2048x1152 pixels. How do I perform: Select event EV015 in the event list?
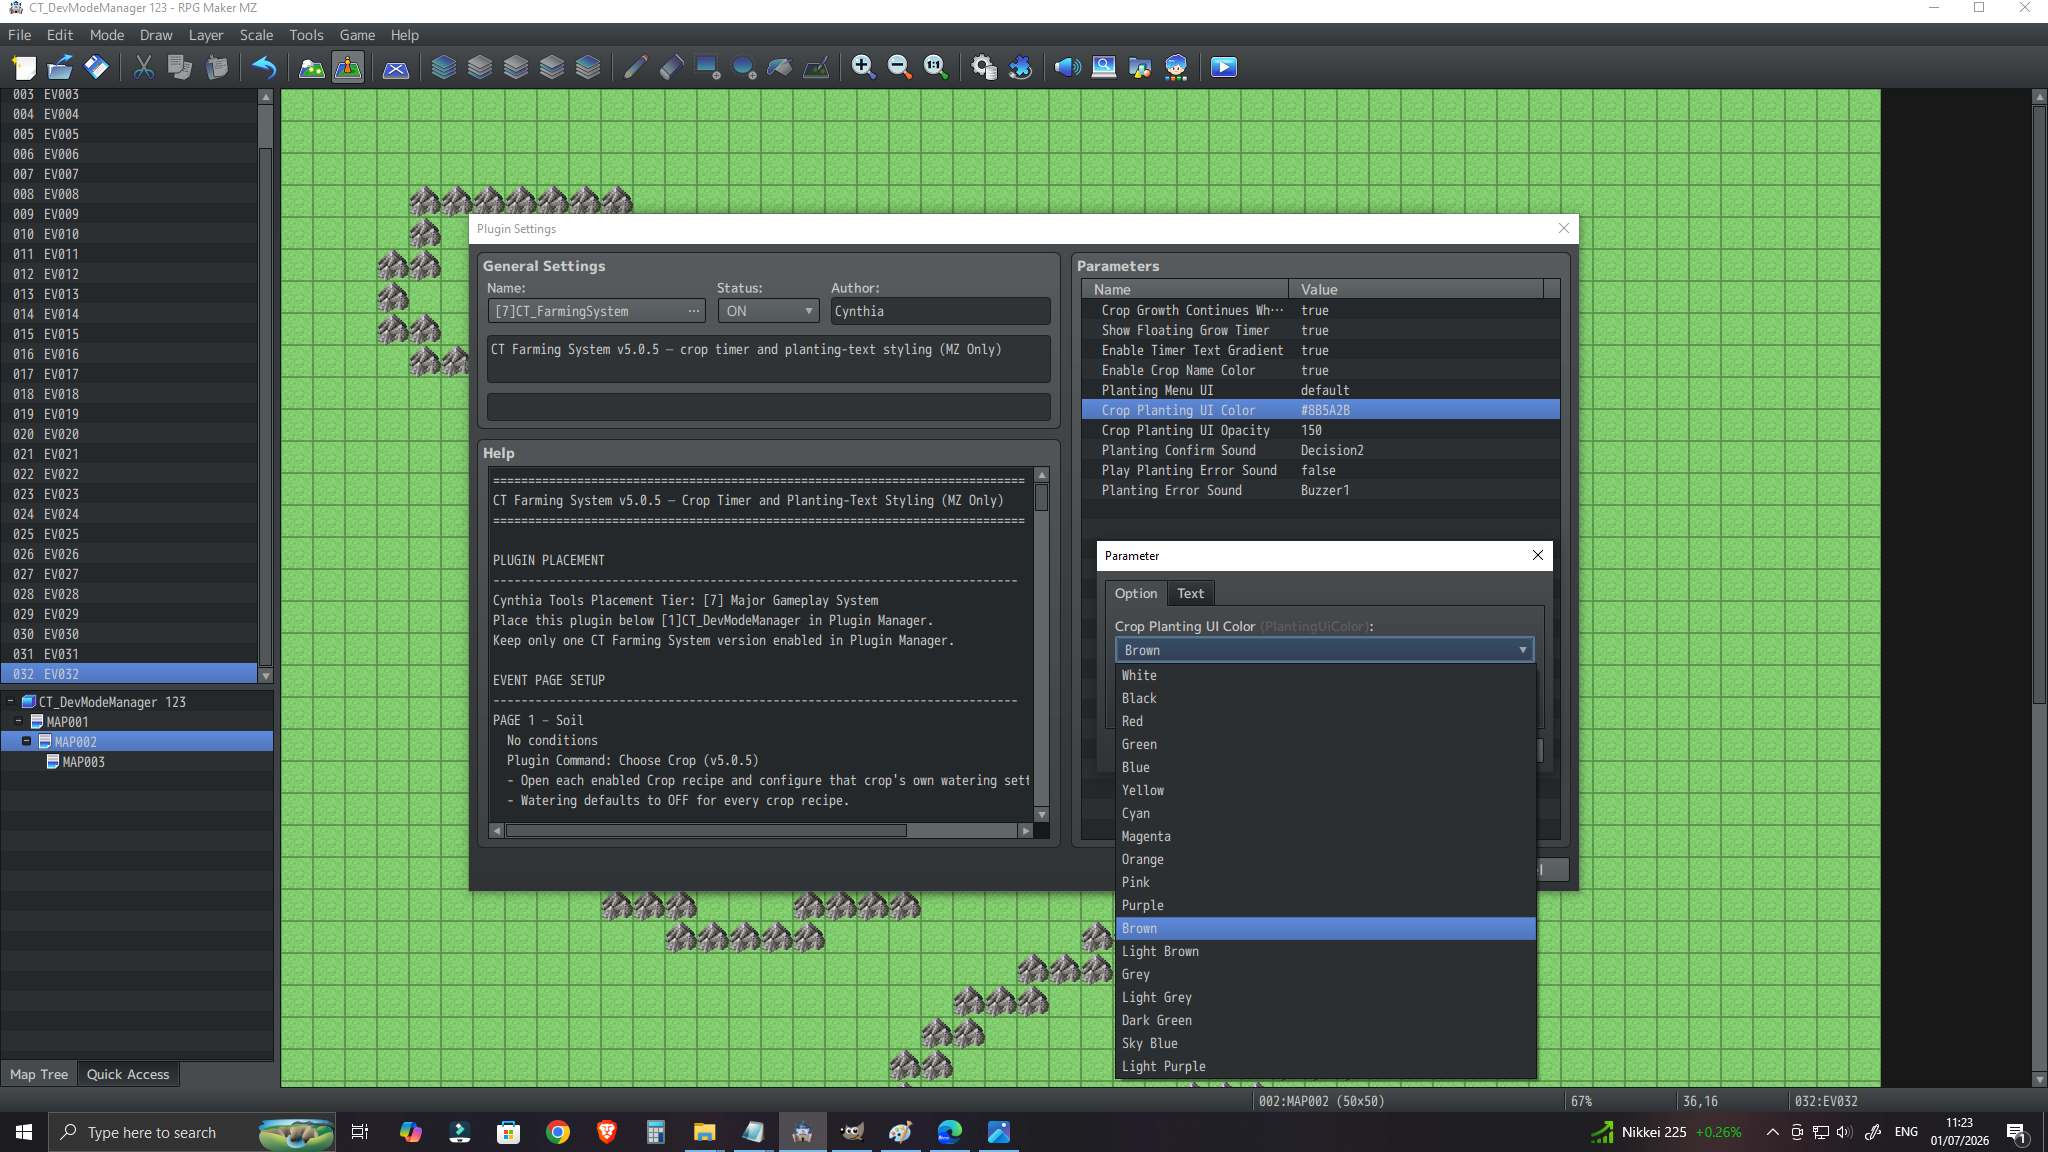point(130,334)
